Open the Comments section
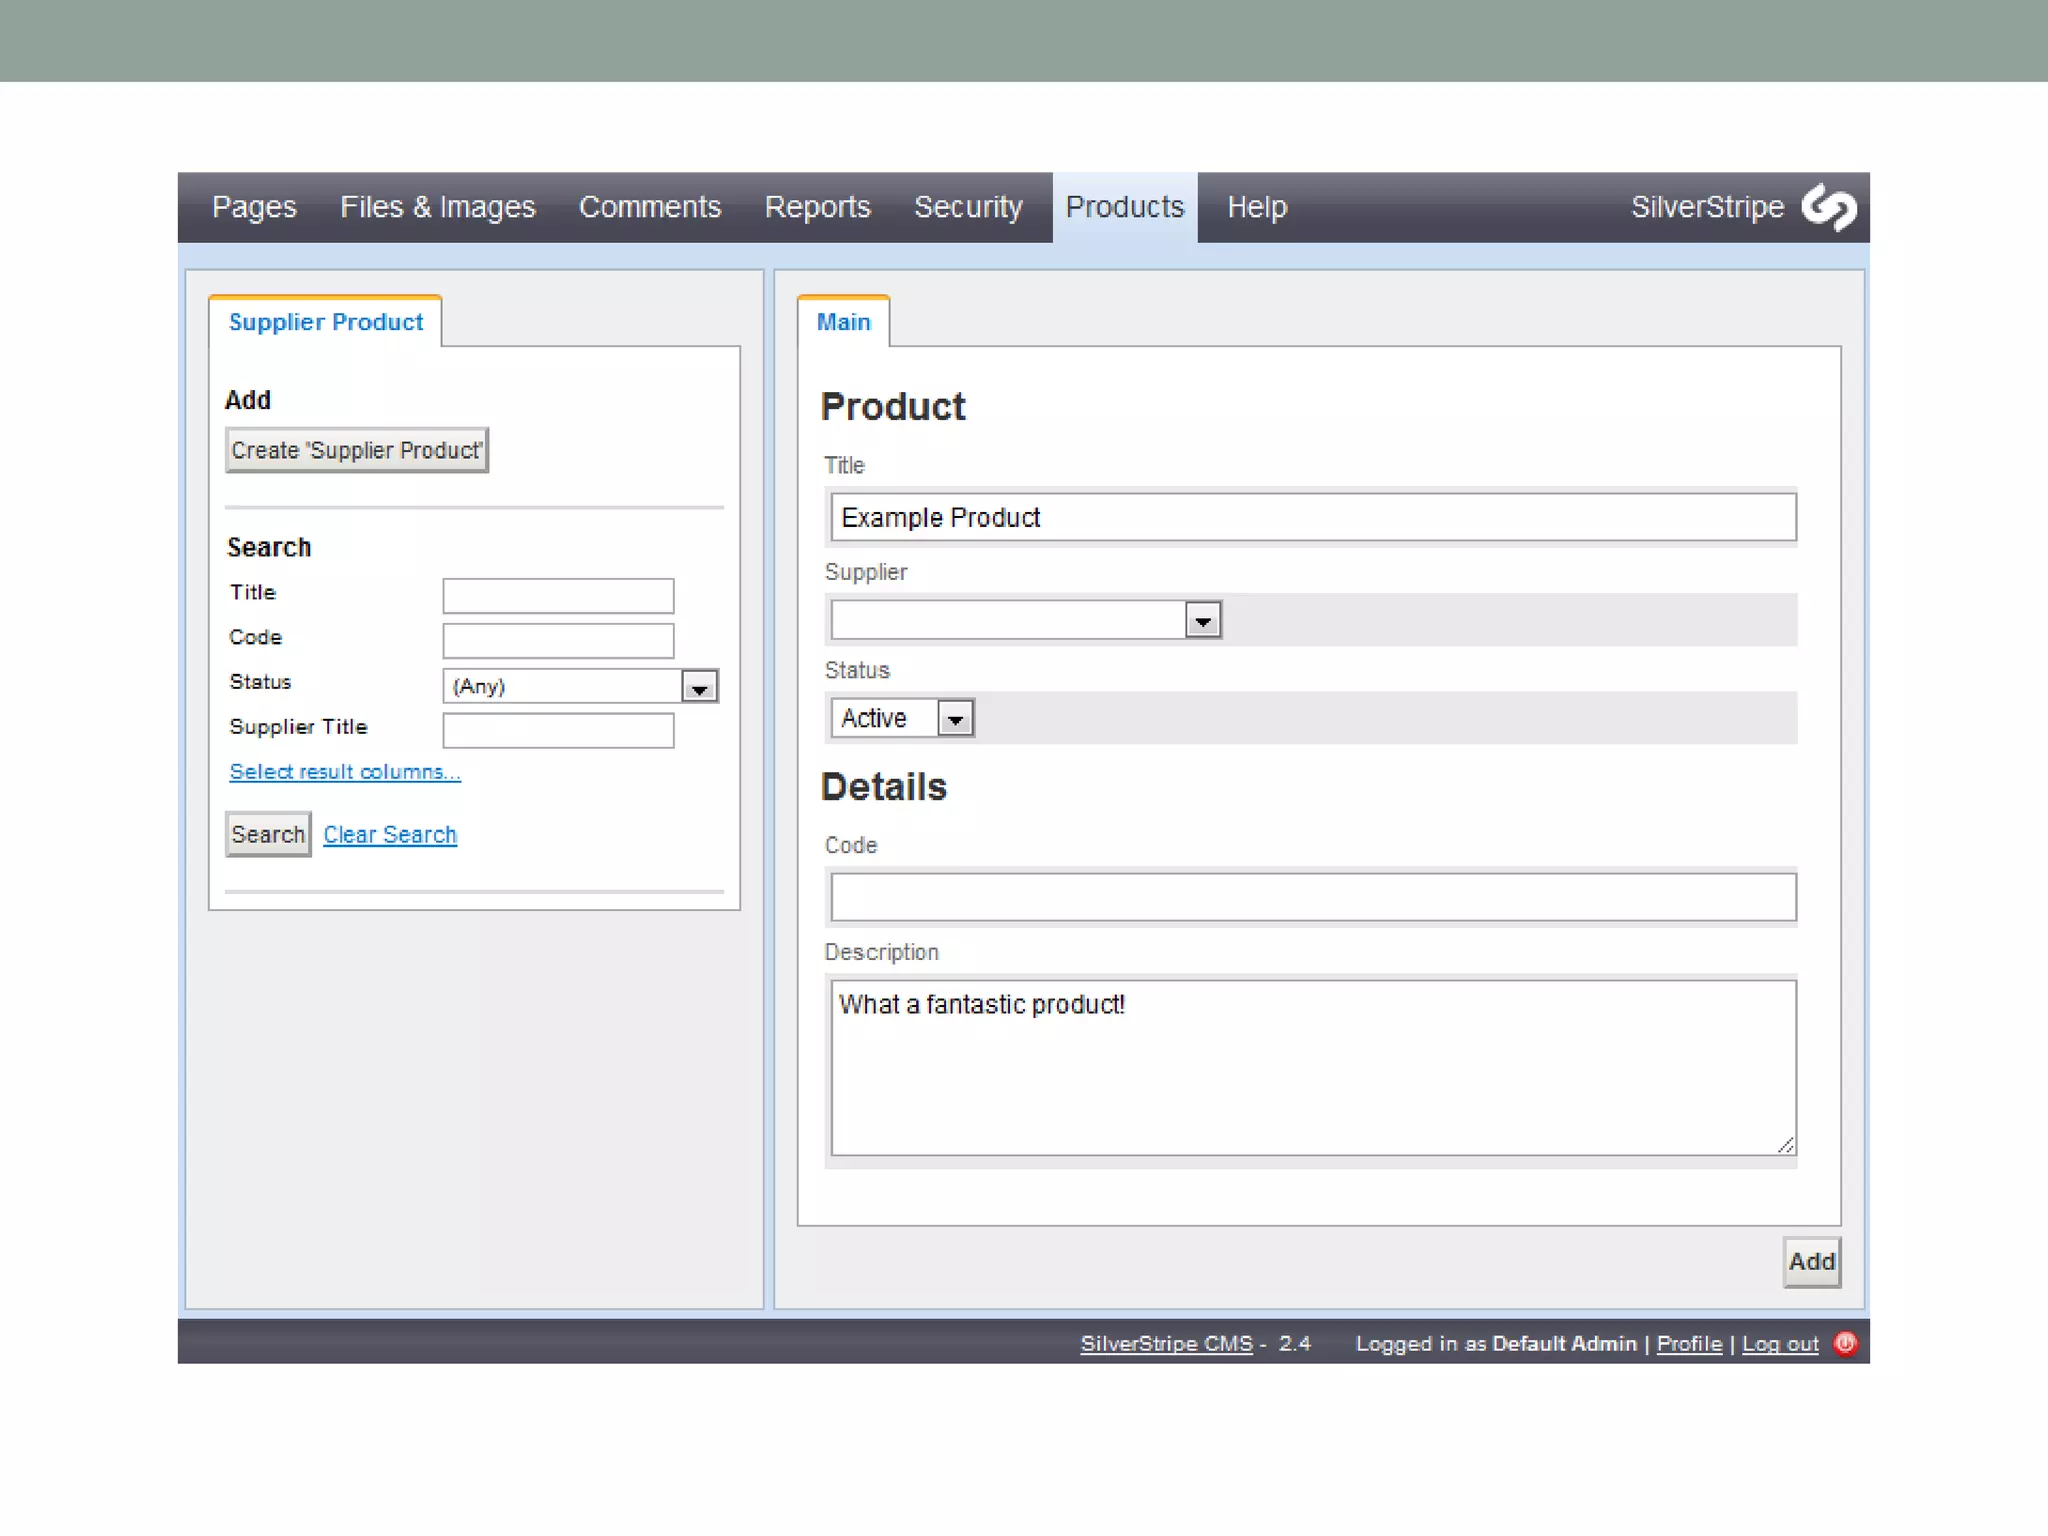This screenshot has height=1536, width=2048. pos(649,207)
